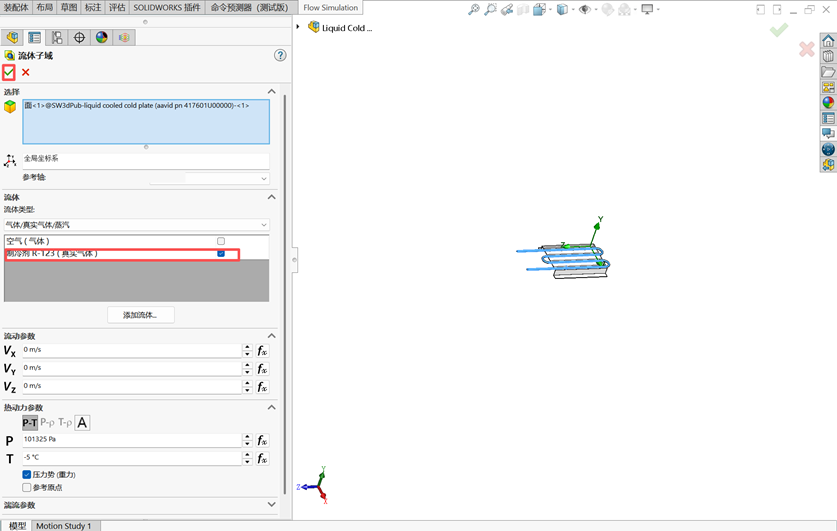Open the Motion Study 1 bottom tab
The image size is (837, 531).
click(x=64, y=526)
